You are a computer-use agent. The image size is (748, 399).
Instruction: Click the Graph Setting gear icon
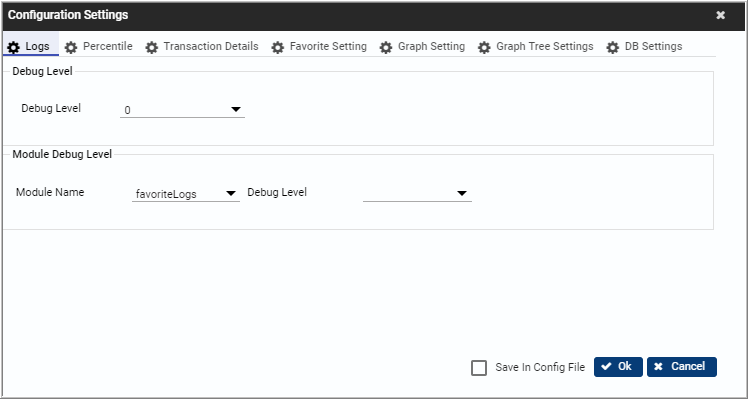(x=386, y=47)
